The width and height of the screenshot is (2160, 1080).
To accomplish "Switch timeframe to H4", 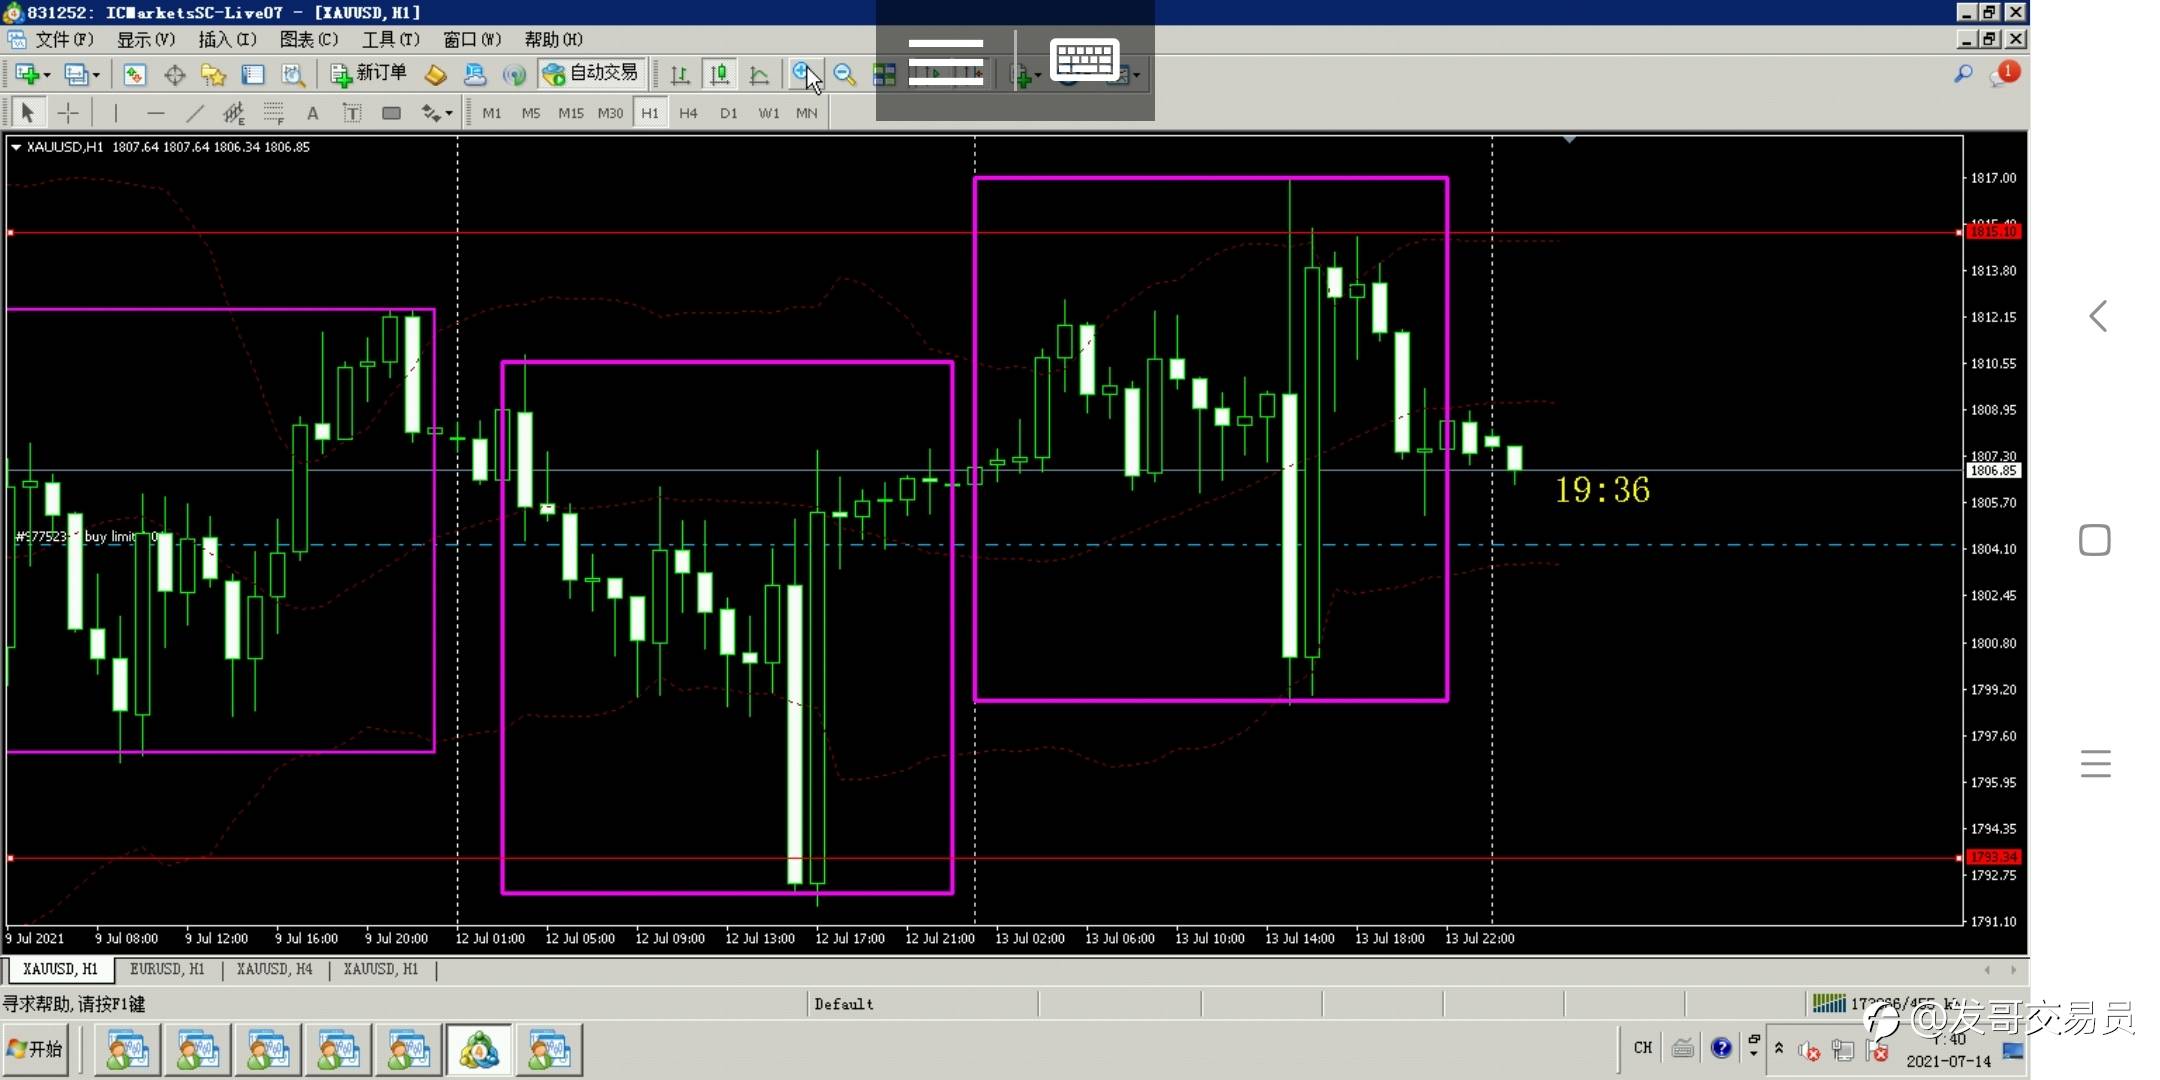I will [688, 113].
